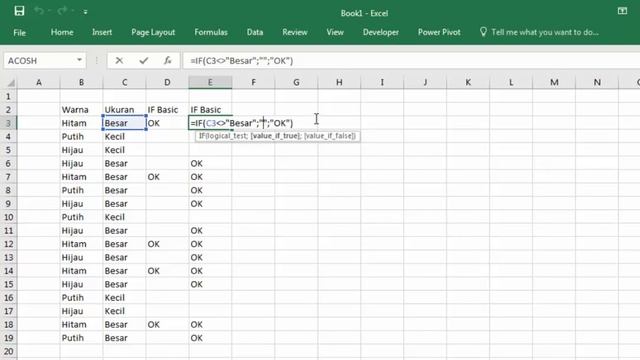
Task: Click the Warna header cell
Action: pyautogui.click(x=82, y=110)
